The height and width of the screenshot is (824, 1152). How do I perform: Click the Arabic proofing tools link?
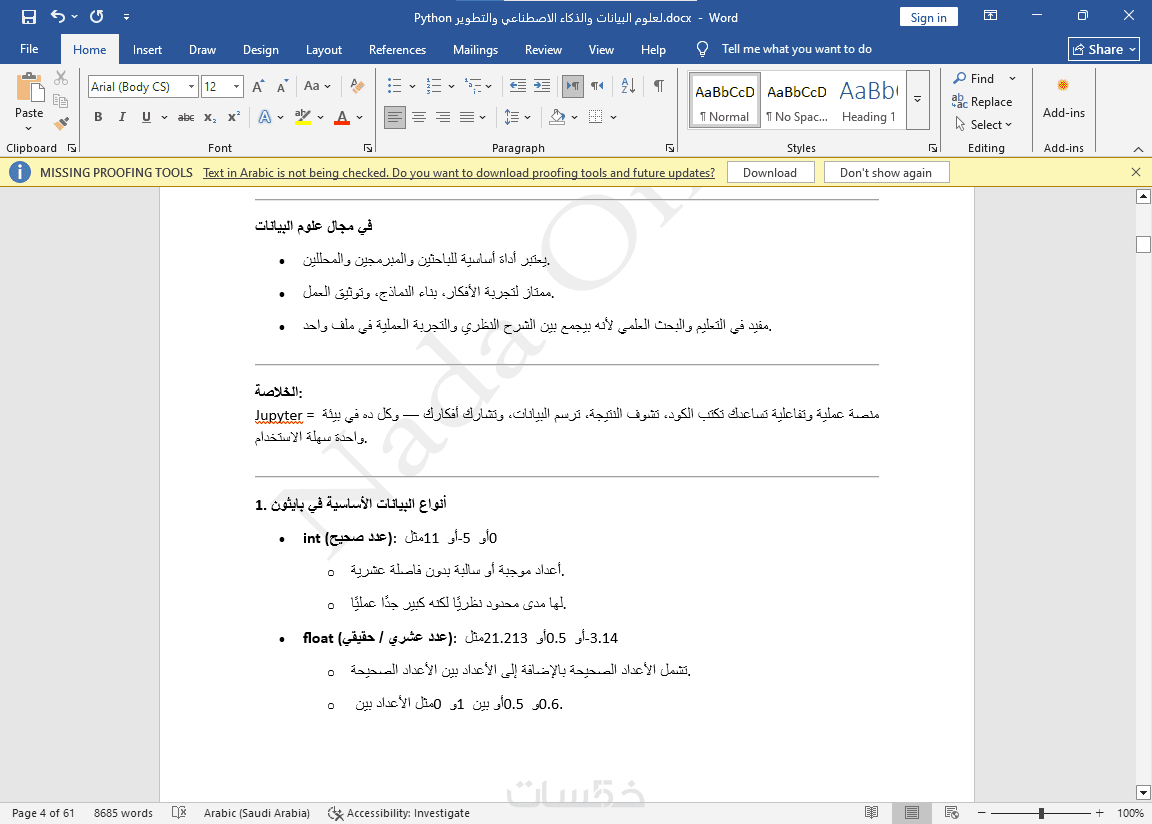point(458,173)
